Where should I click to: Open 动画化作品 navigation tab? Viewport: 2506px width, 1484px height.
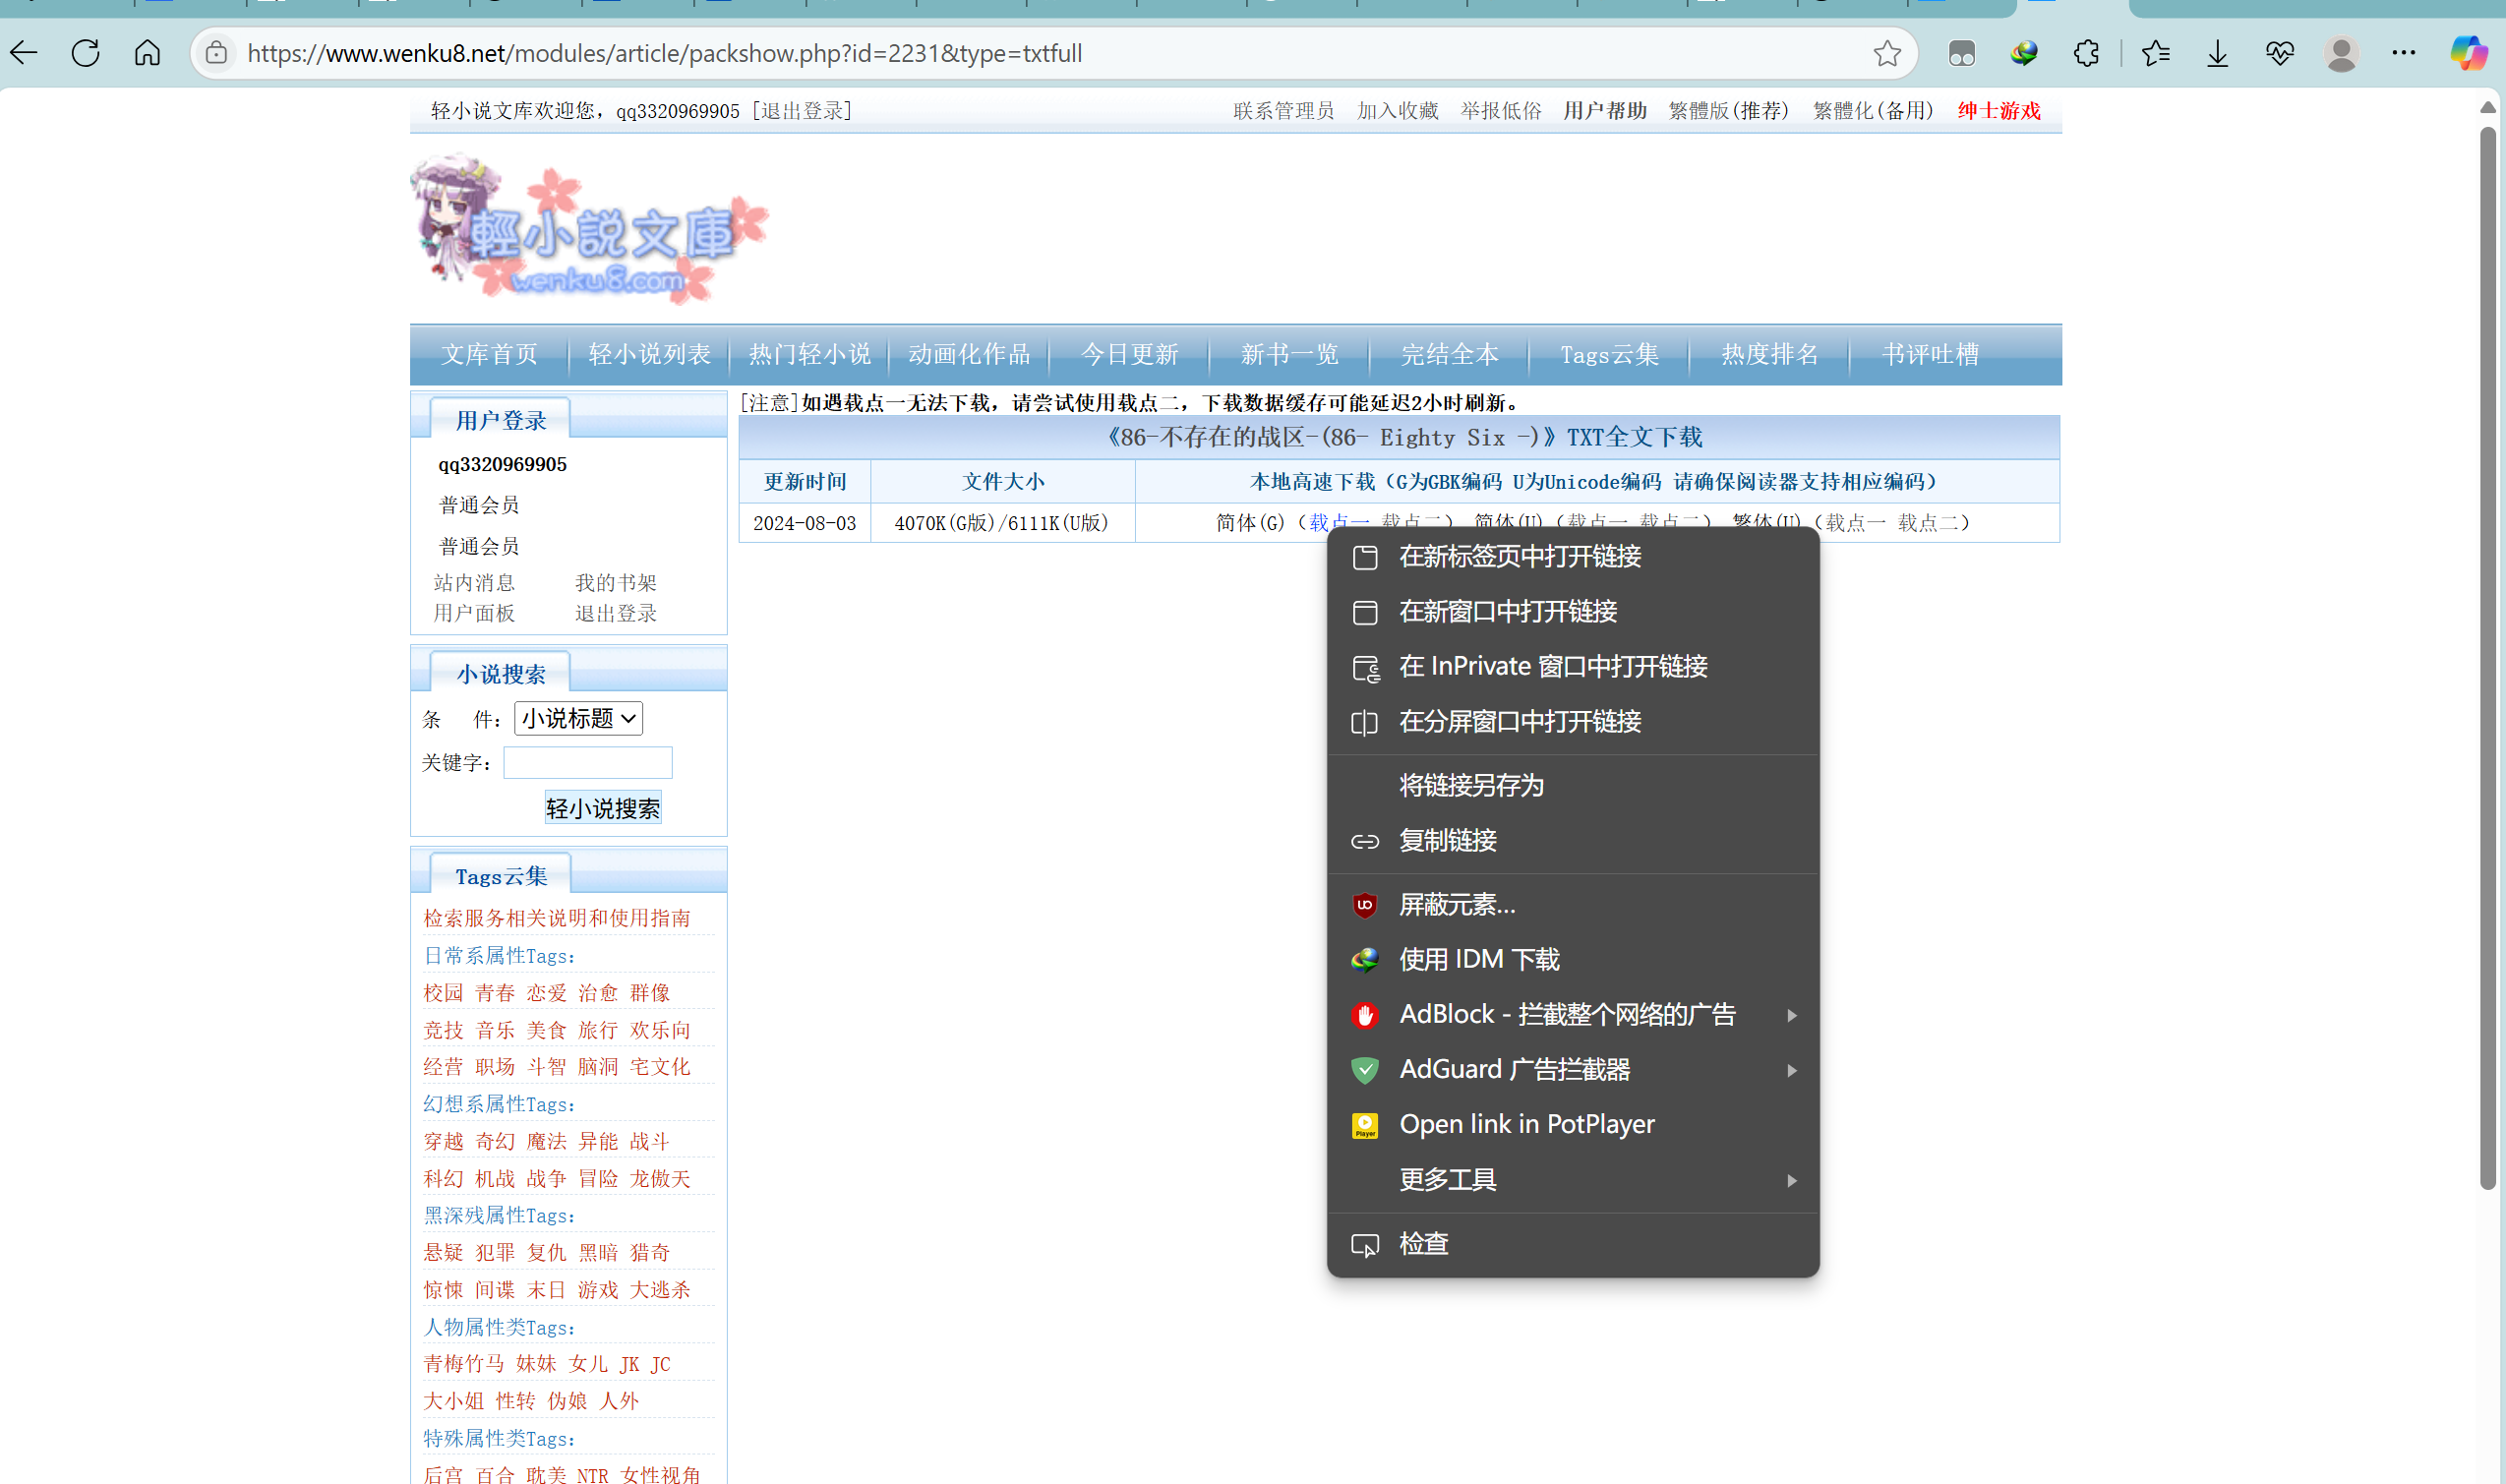(x=969, y=354)
